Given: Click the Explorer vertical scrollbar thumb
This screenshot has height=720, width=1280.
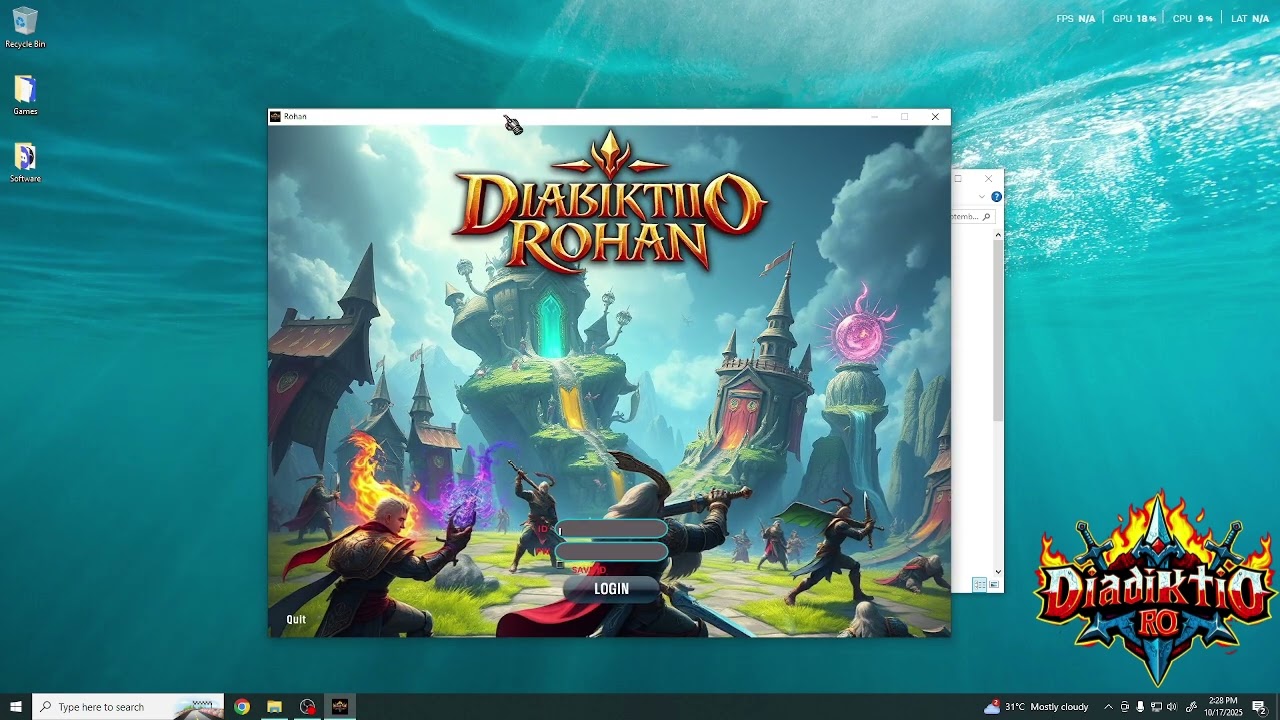Looking at the screenshot, I should pyautogui.click(x=997, y=331).
